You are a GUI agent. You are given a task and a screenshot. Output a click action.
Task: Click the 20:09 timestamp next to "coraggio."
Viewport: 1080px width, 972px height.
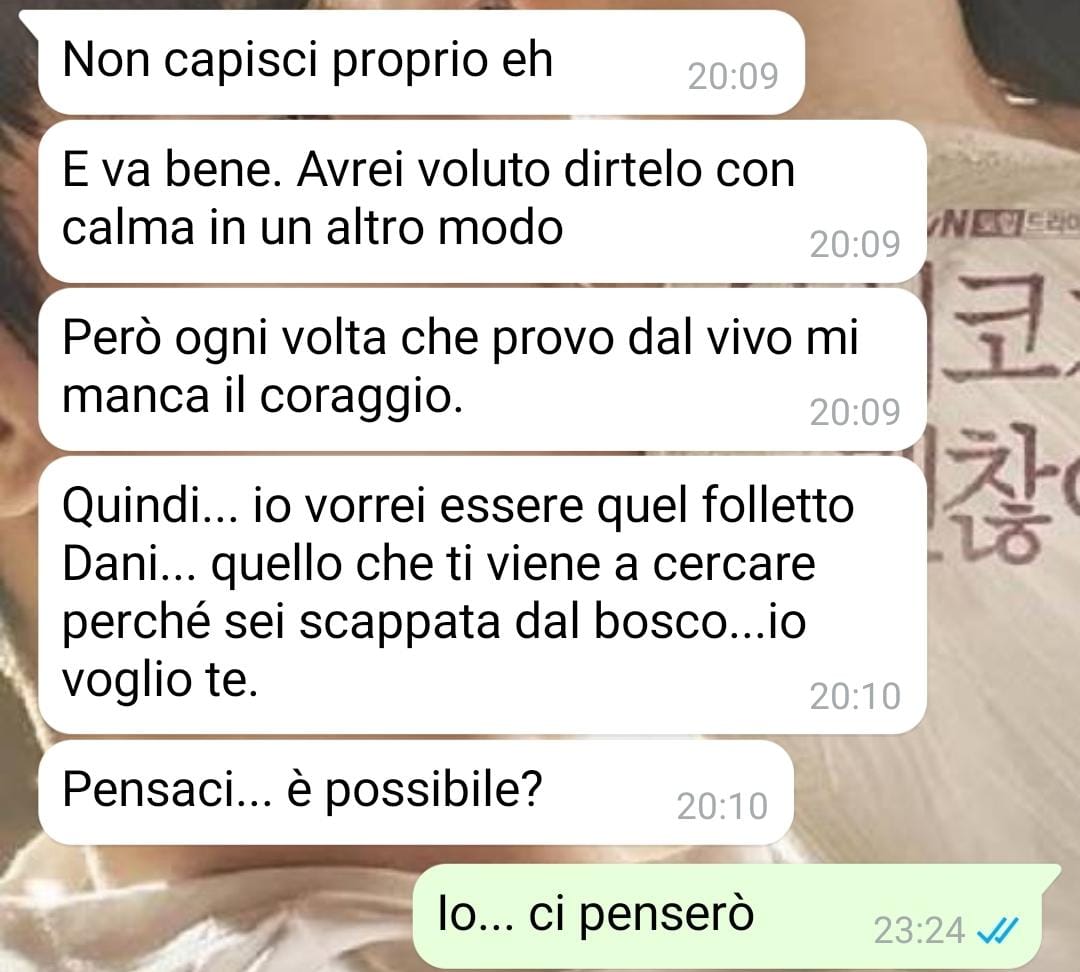(x=855, y=412)
